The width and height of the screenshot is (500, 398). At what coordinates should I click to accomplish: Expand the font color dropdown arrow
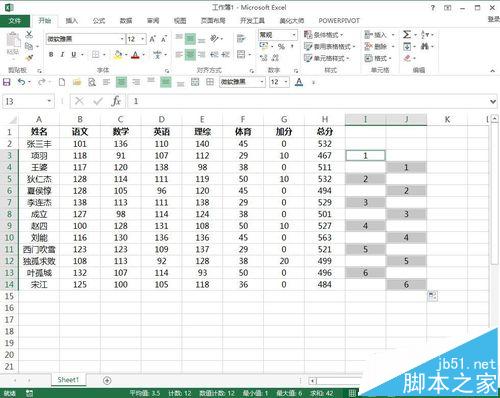coord(144,54)
